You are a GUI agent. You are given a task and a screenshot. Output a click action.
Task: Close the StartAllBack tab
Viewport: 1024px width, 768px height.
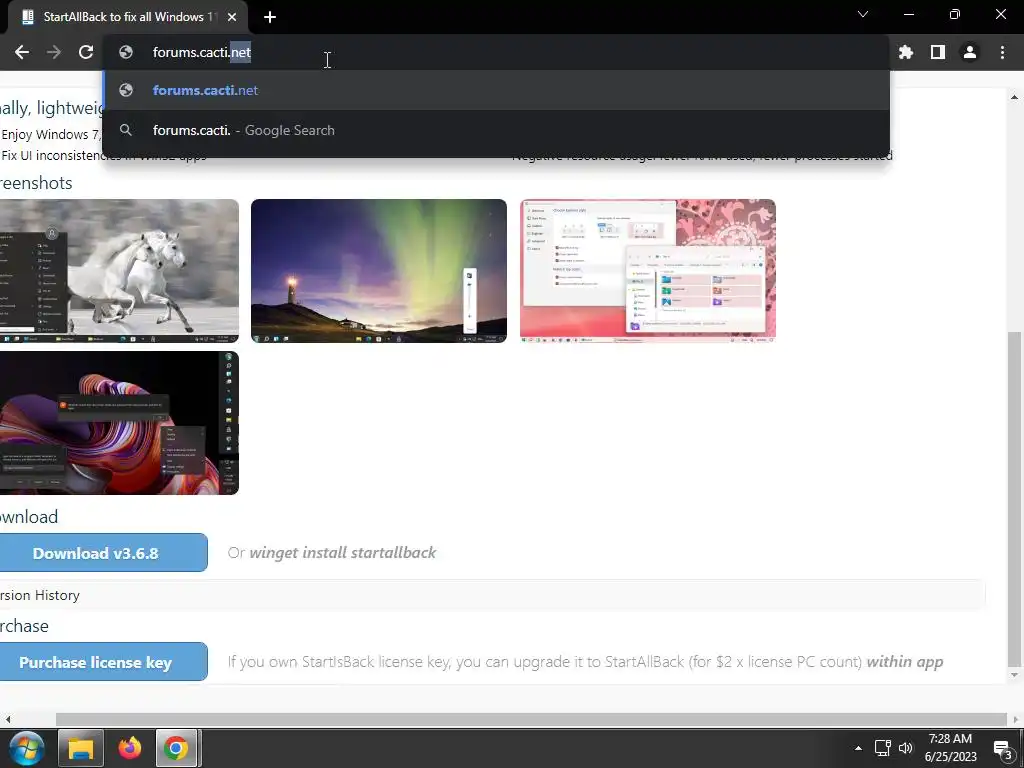pos(232,17)
